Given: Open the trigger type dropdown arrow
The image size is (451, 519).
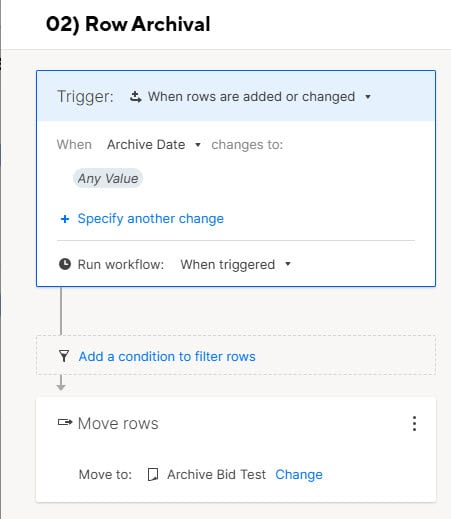Looking at the screenshot, I should point(368,97).
